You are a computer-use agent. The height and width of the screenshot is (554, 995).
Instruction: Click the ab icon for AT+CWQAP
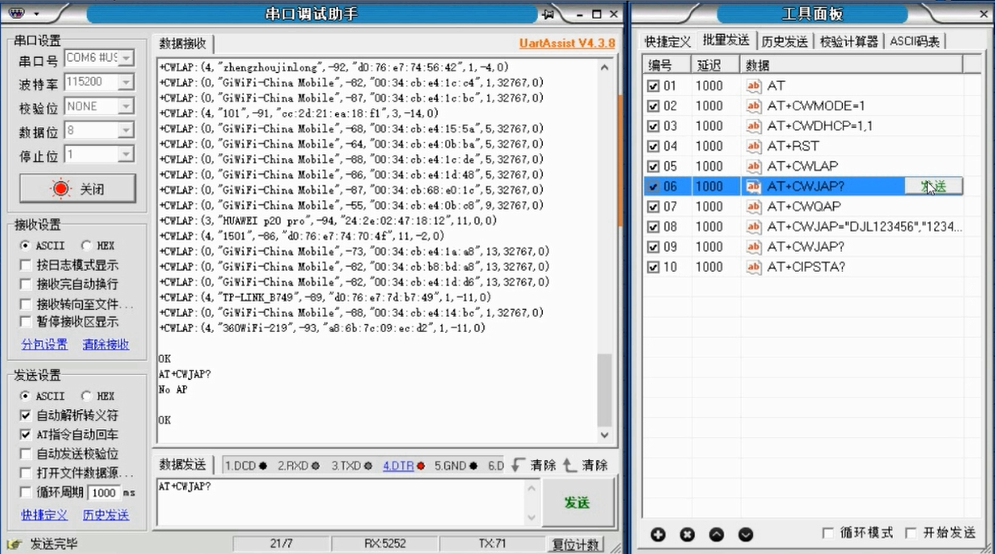(x=753, y=206)
